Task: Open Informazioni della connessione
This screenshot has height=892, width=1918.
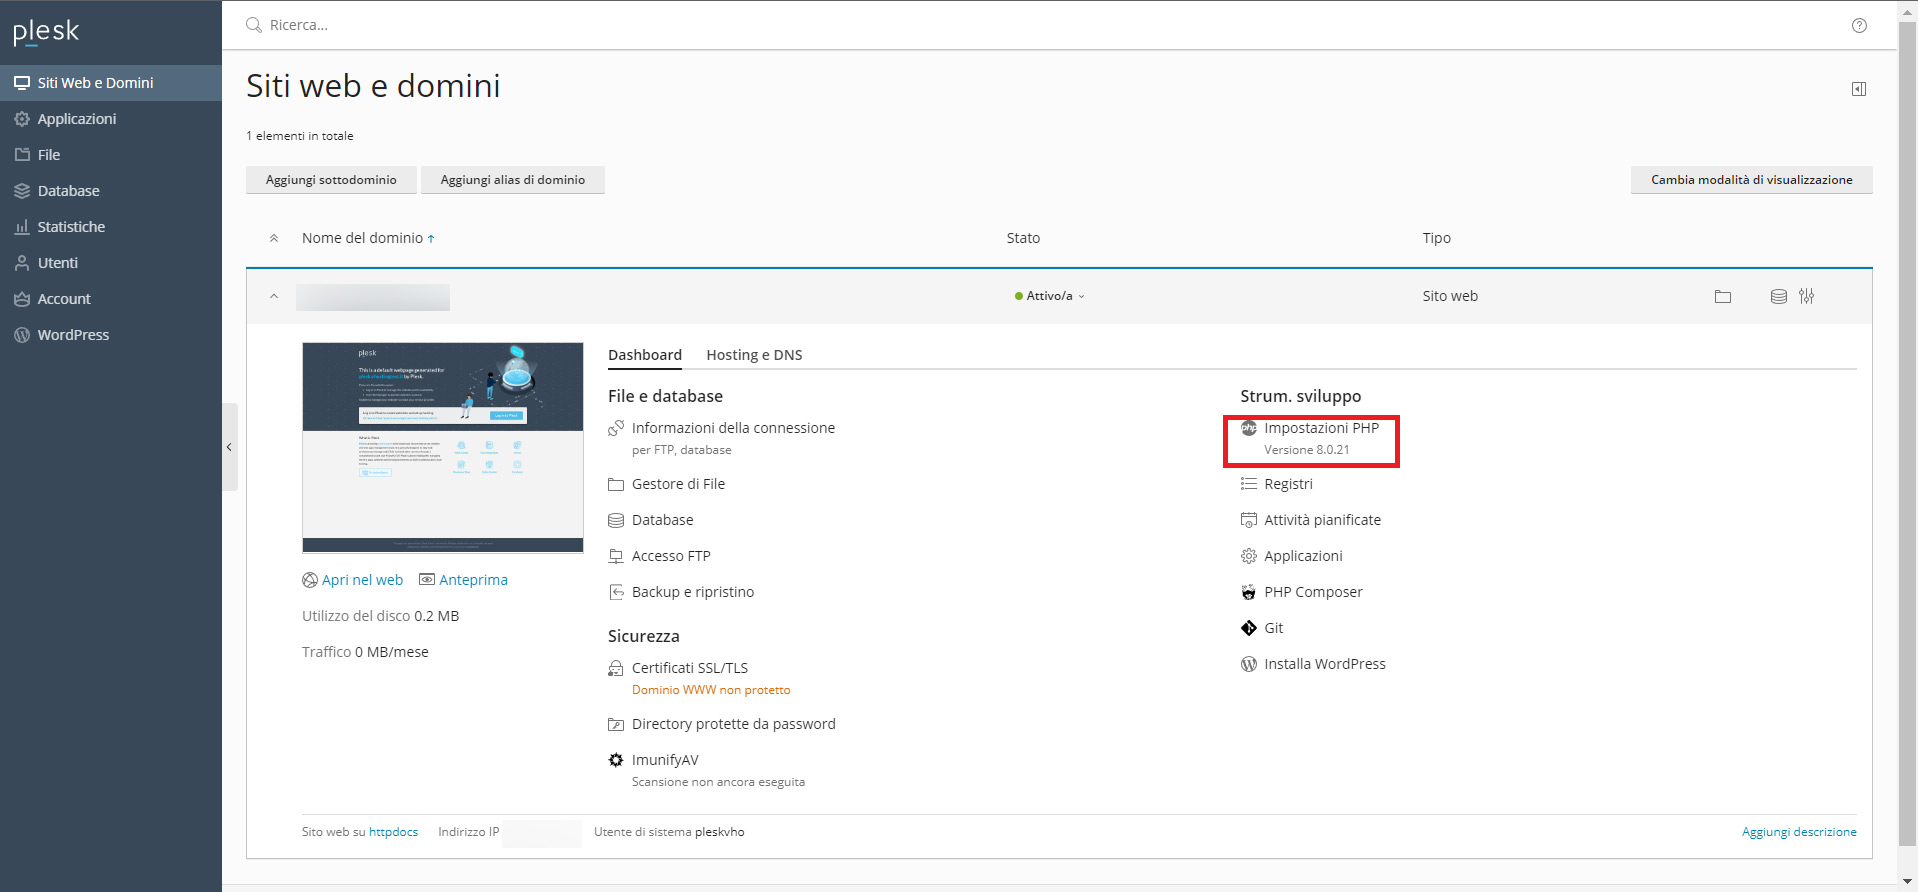Action: click(x=733, y=428)
